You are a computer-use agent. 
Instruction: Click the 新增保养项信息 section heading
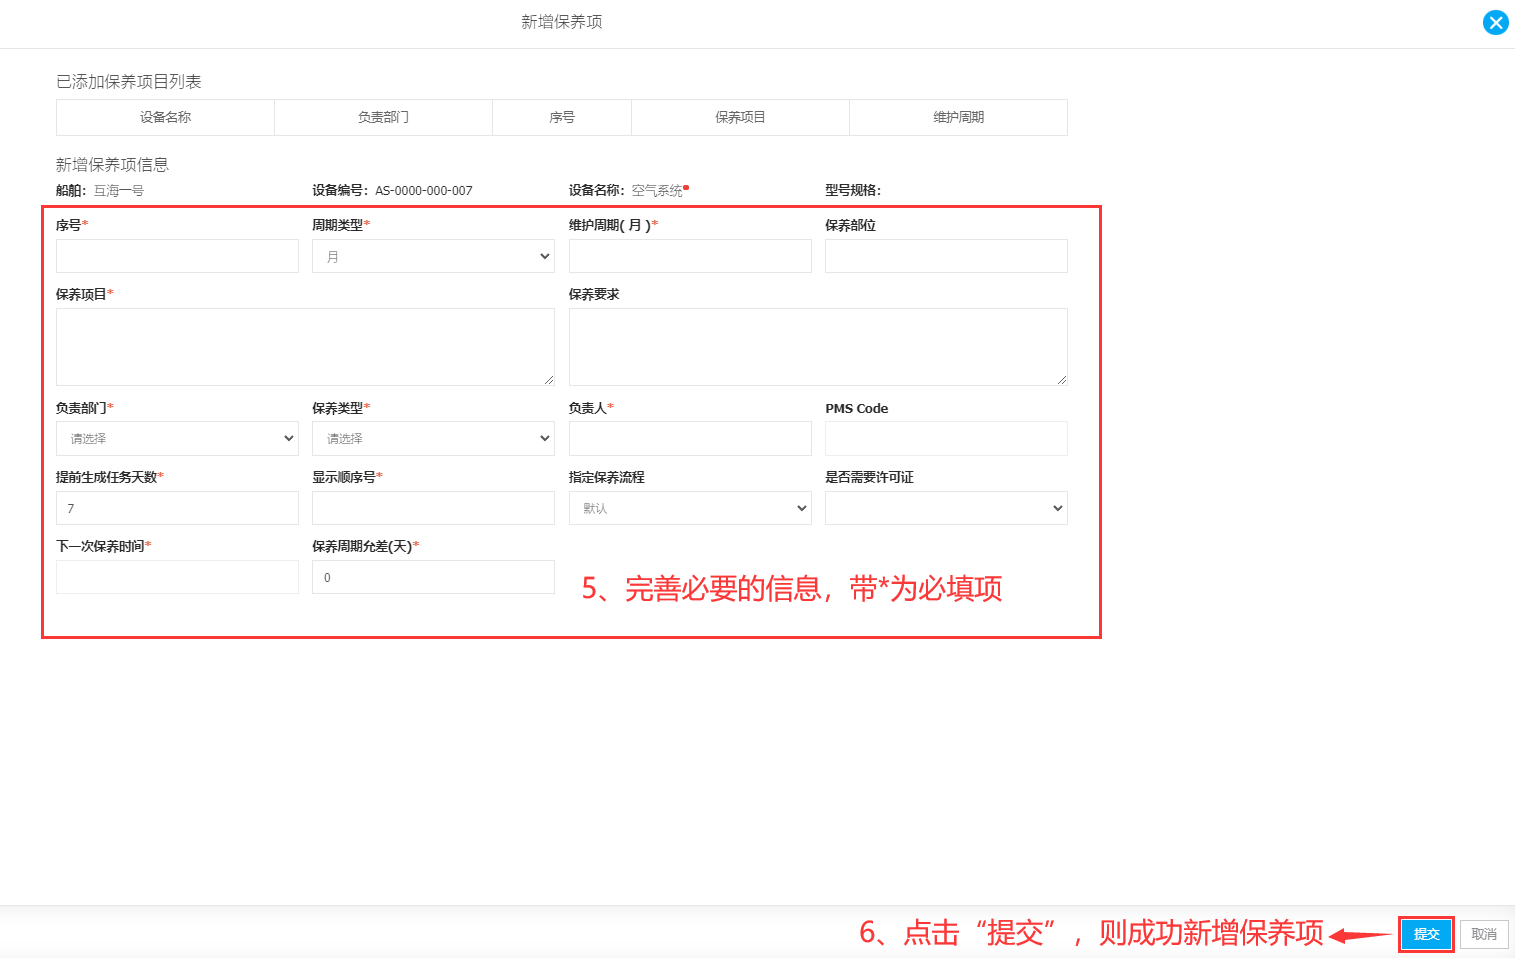[112, 164]
